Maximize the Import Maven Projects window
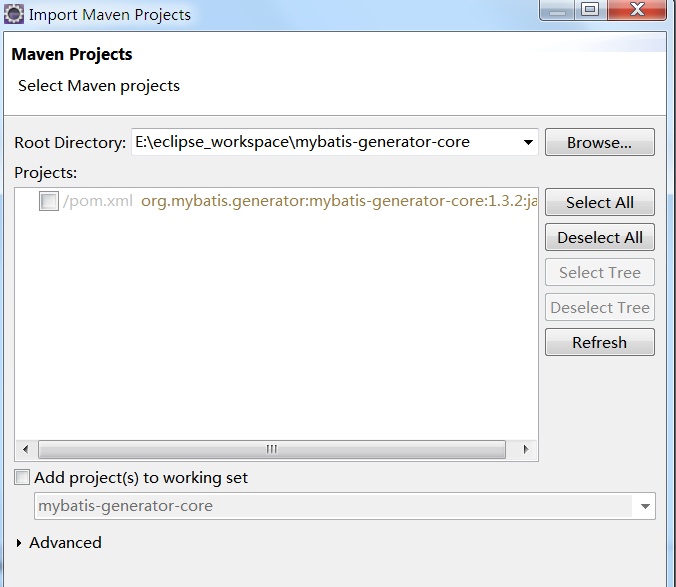 [x=590, y=9]
